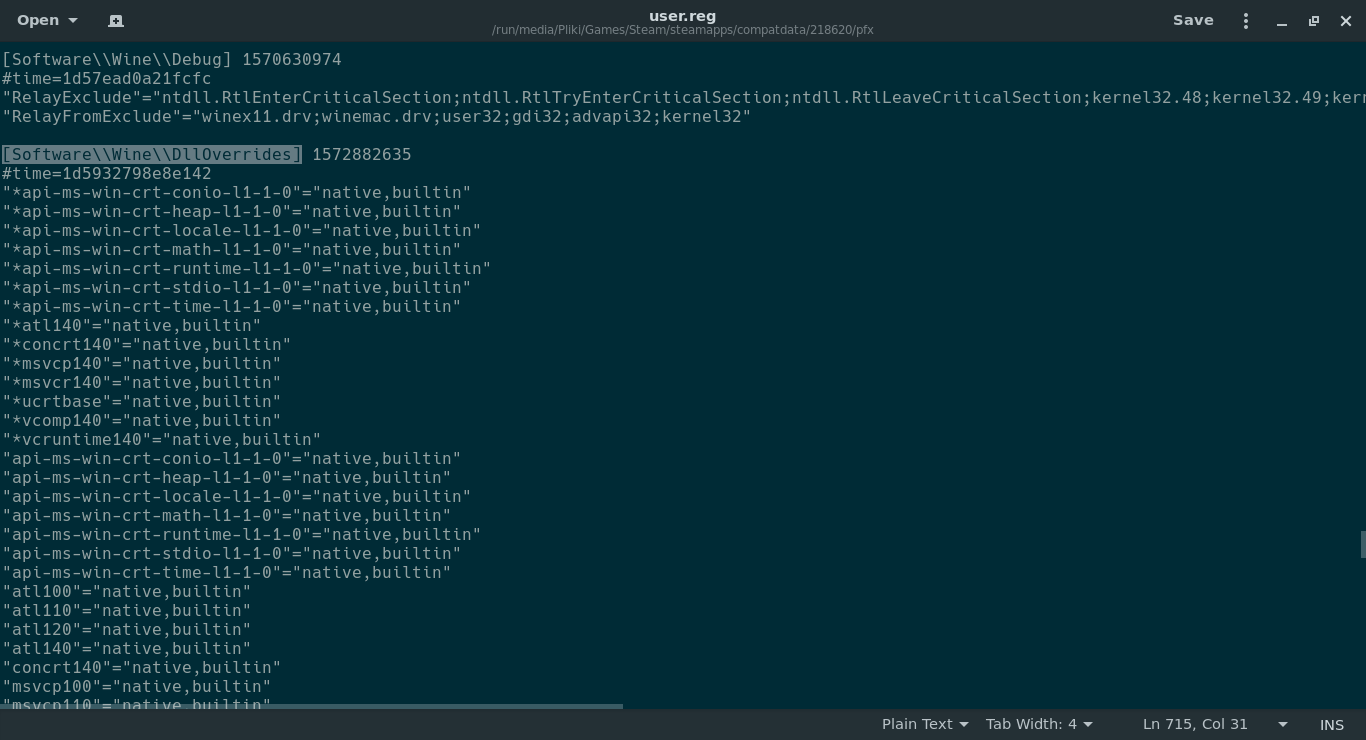Expand the Tab Width dropdown
The image size is (1366, 740).
[1038, 724]
